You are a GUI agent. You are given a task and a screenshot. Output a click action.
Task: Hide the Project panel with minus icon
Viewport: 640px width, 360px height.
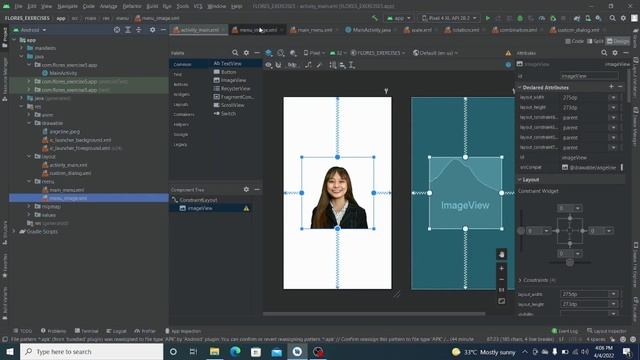coord(163,30)
